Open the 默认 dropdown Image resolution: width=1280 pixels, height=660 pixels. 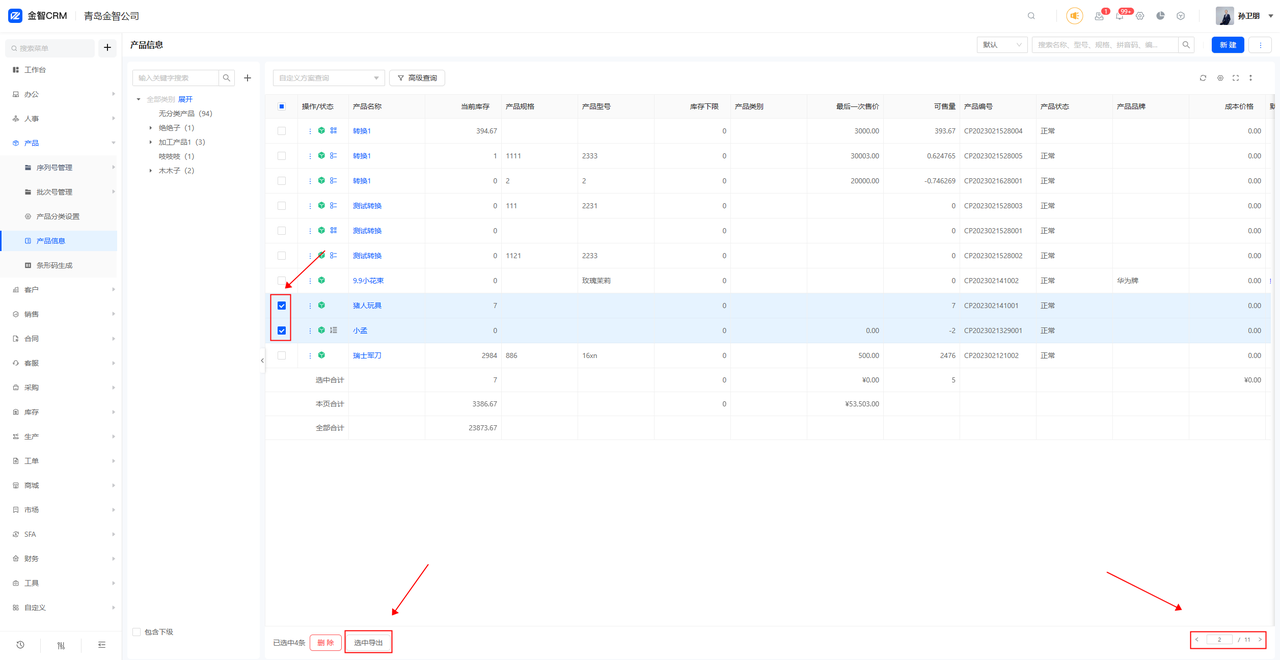(x=1002, y=45)
